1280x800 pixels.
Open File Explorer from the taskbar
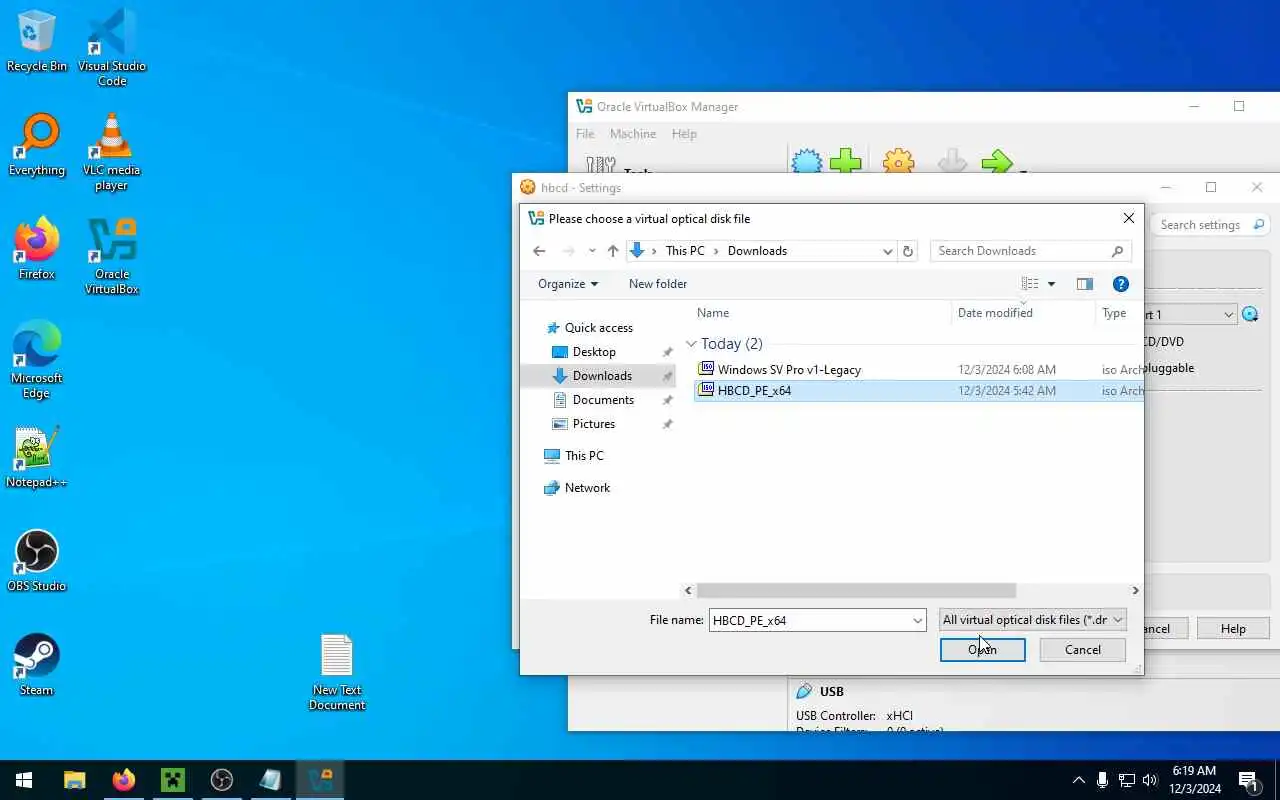[x=75, y=780]
